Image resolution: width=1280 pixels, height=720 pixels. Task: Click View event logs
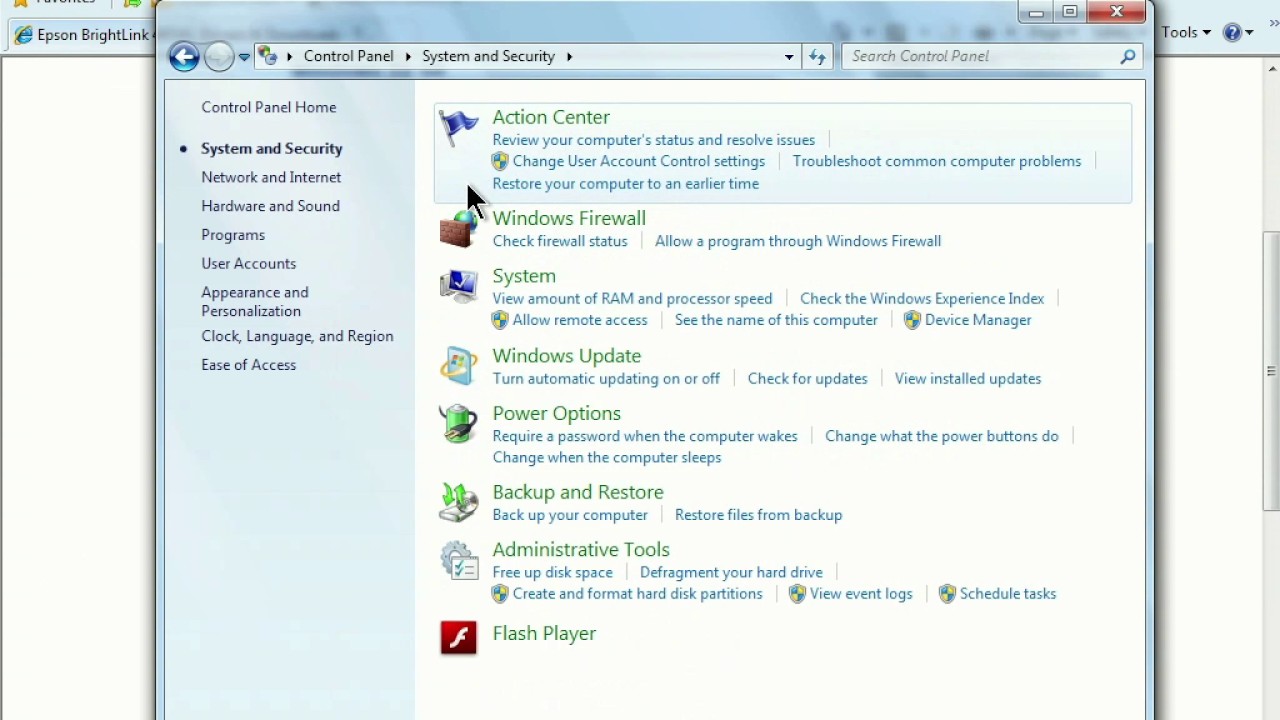click(861, 594)
